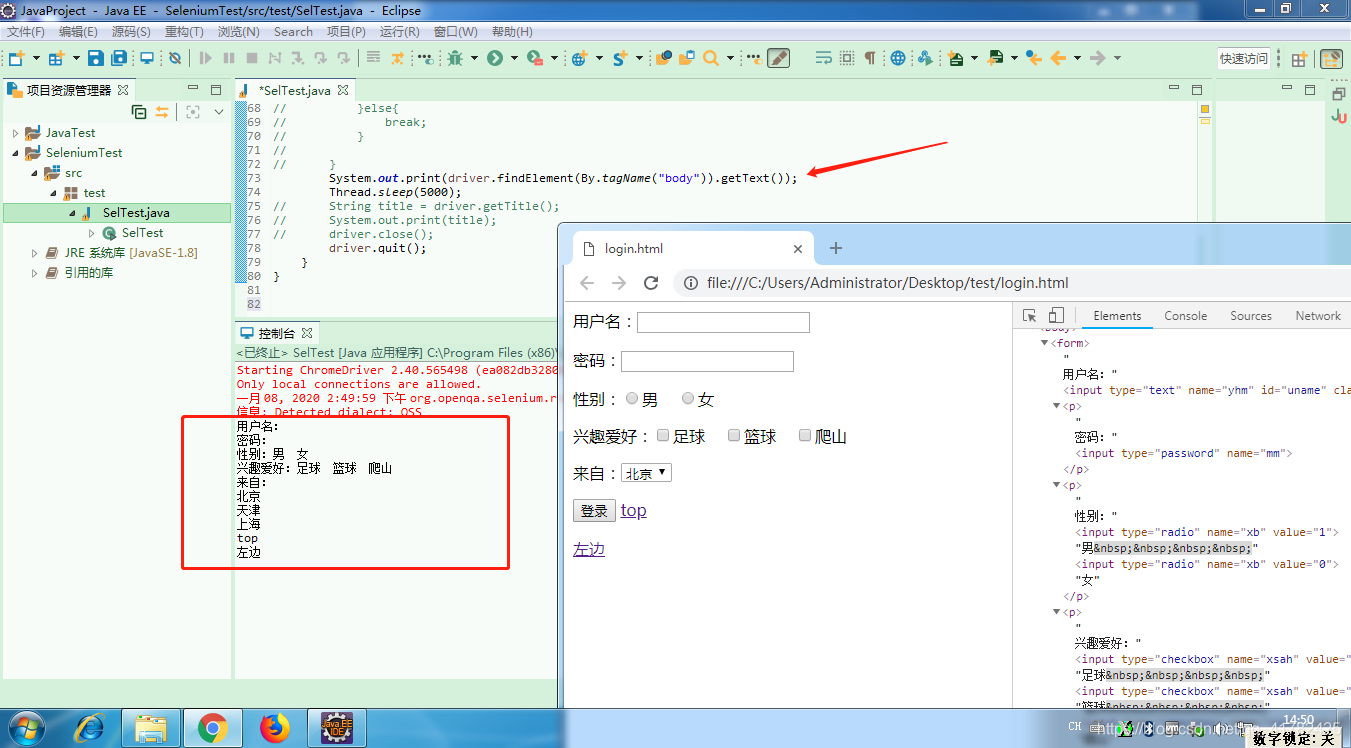Open Debug icon dropdown arrow
This screenshot has width=1351, height=748.
point(474,58)
